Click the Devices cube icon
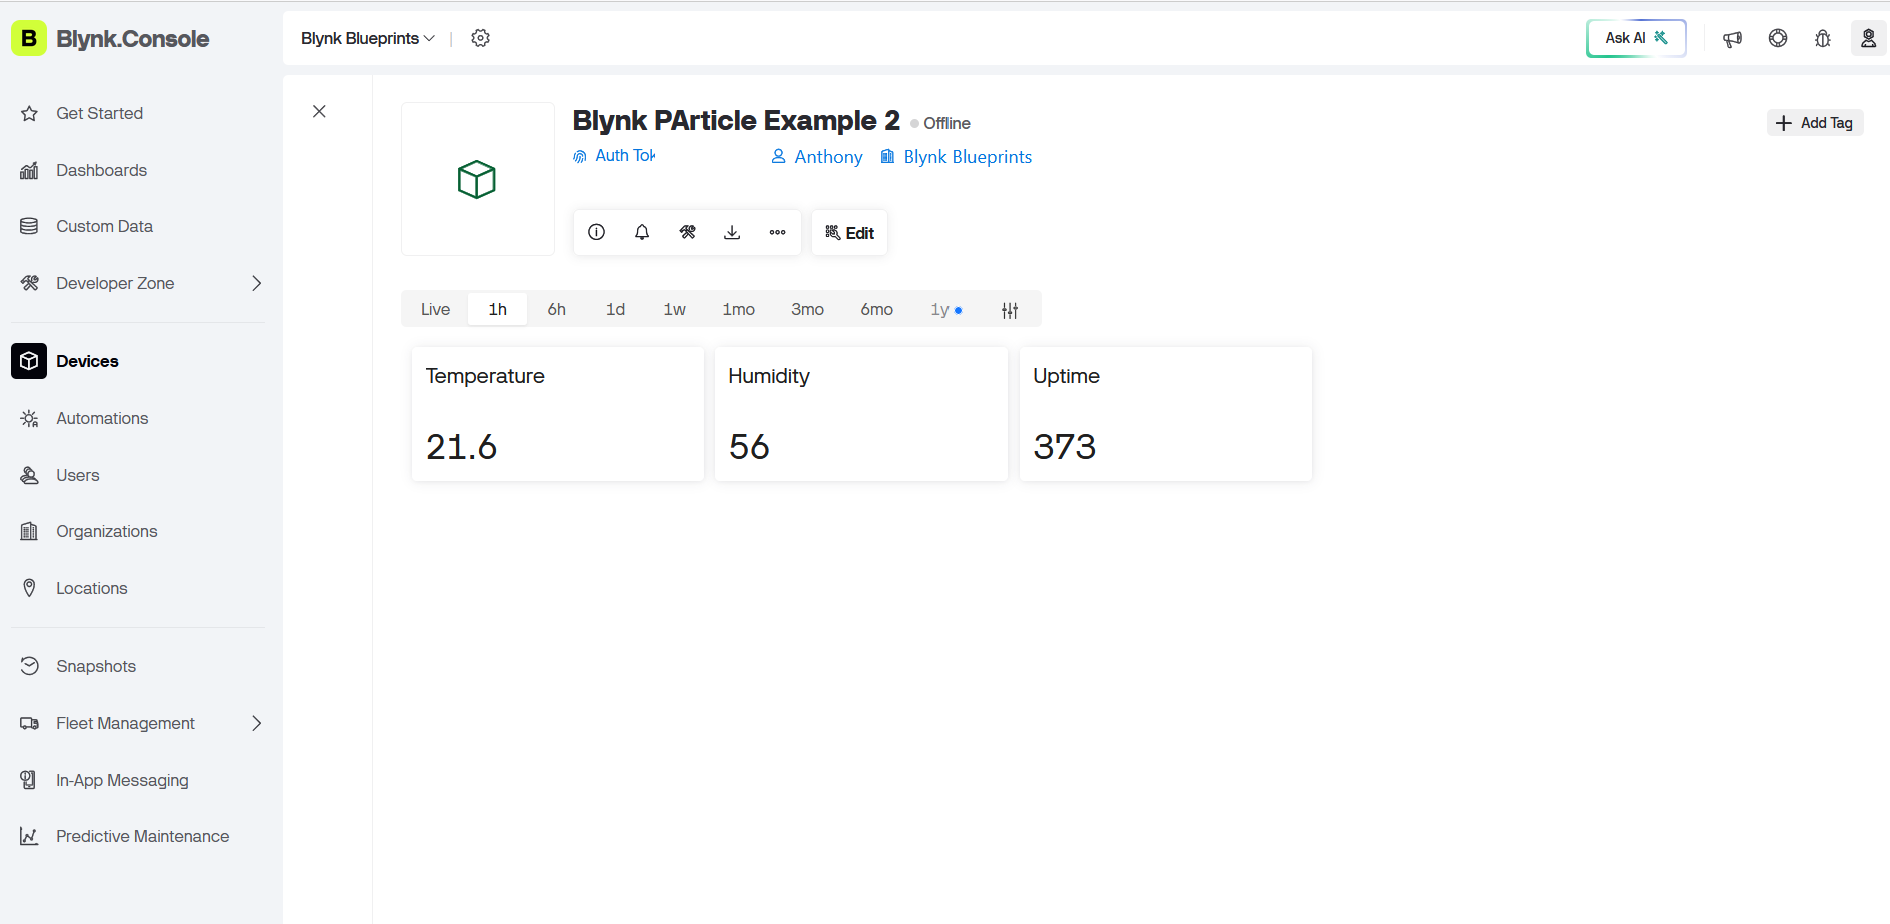Image resolution: width=1890 pixels, height=924 pixels. [29, 361]
